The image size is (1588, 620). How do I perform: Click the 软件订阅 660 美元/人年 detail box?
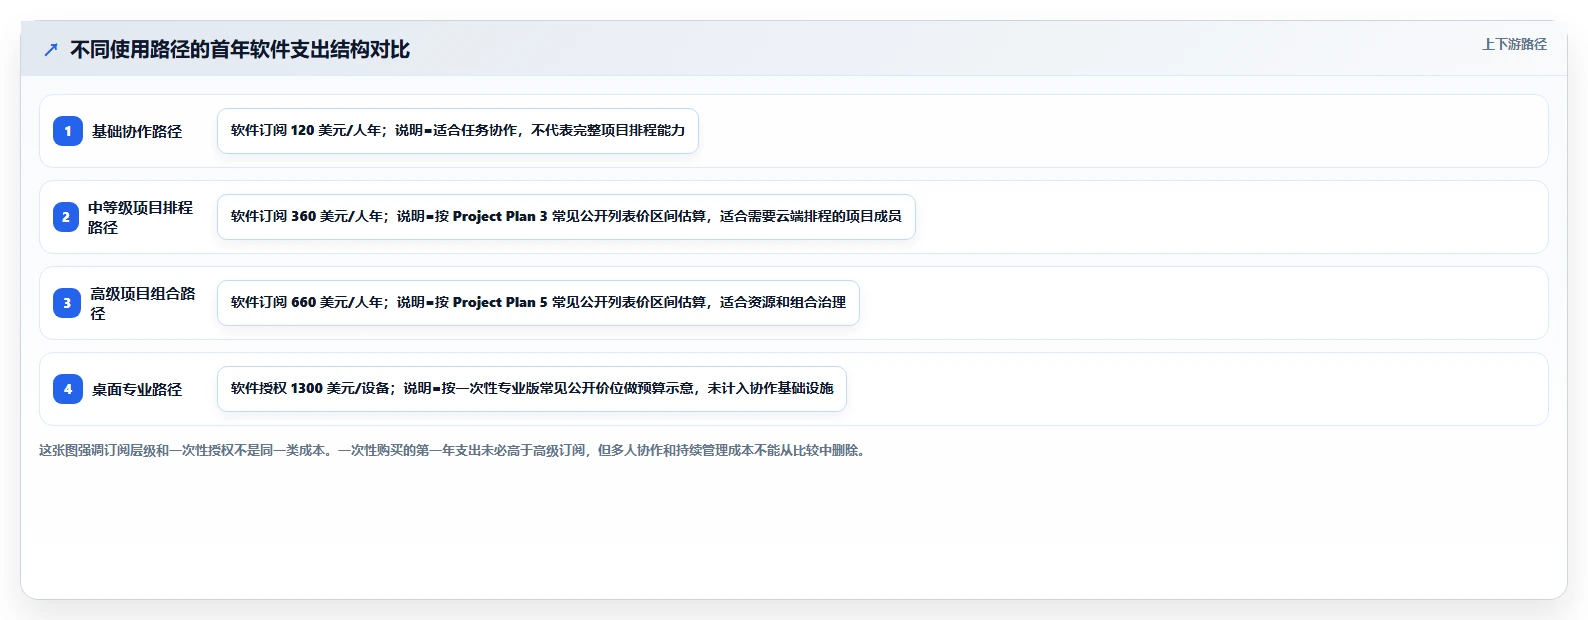point(538,303)
